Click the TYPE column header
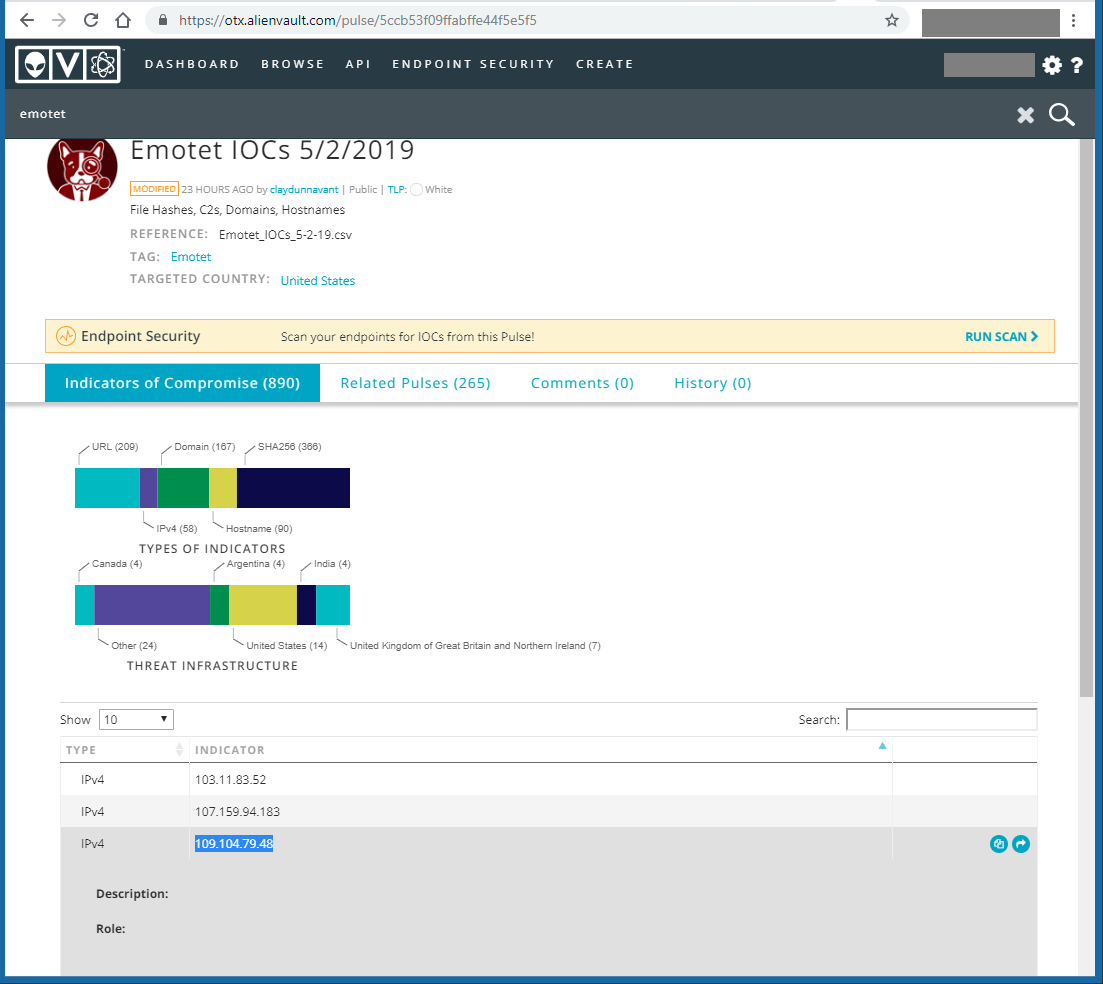This screenshot has height=984, width=1103. point(81,750)
